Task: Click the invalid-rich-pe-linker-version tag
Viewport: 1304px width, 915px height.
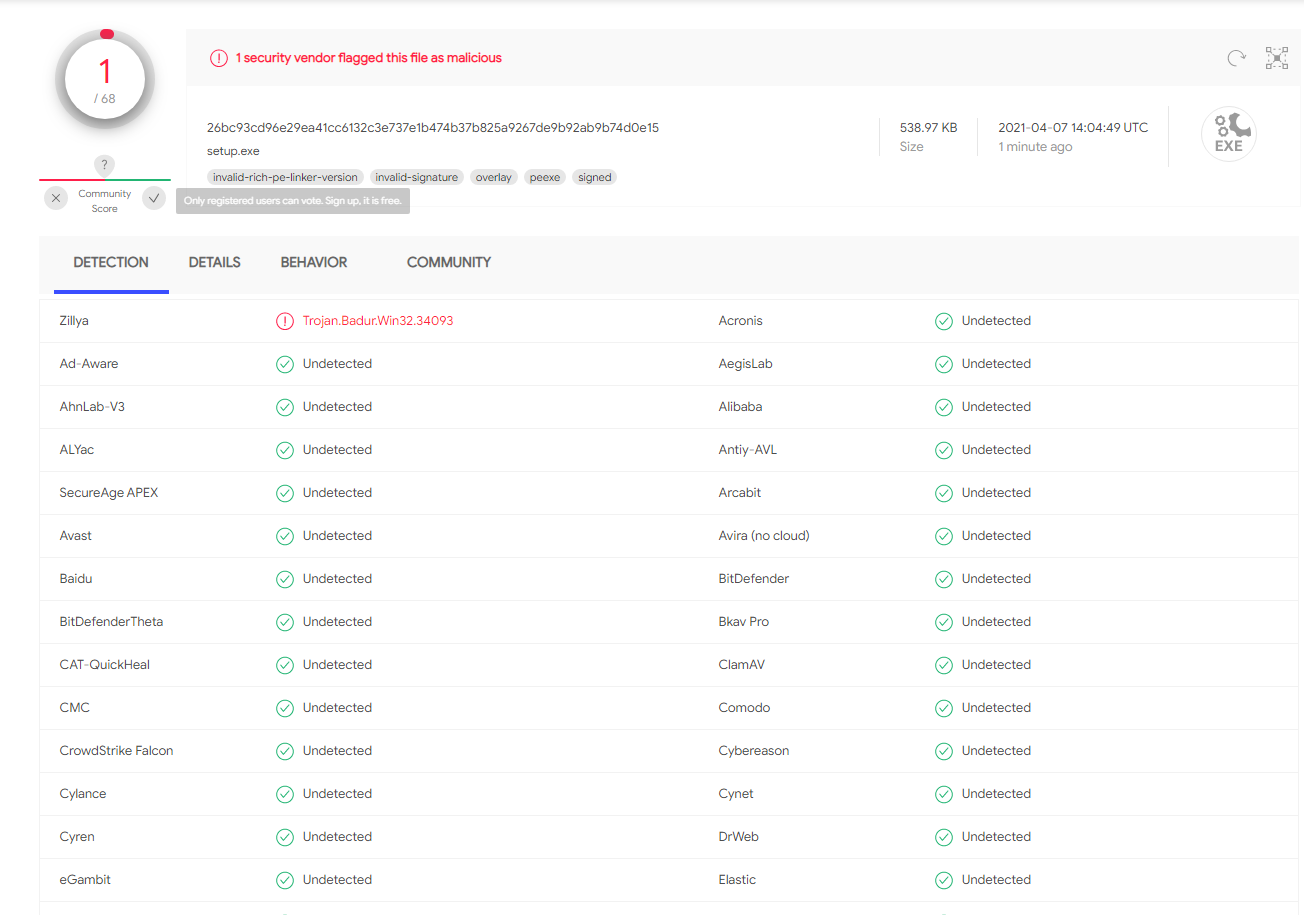Action: pos(285,177)
